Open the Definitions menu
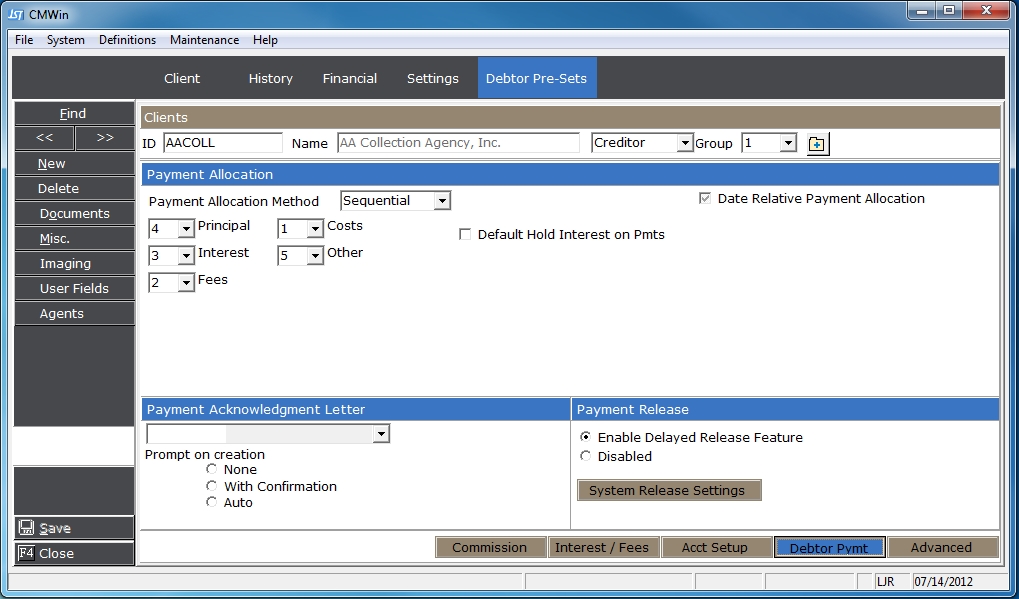The image size is (1019, 599). [x=127, y=40]
